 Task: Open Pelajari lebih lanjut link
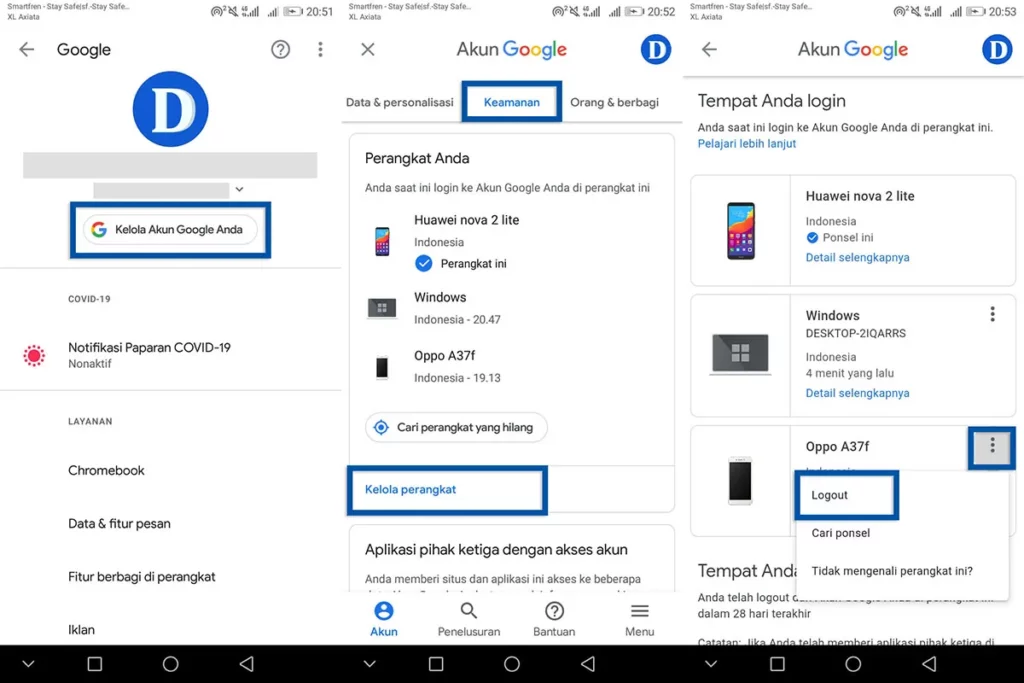746,144
